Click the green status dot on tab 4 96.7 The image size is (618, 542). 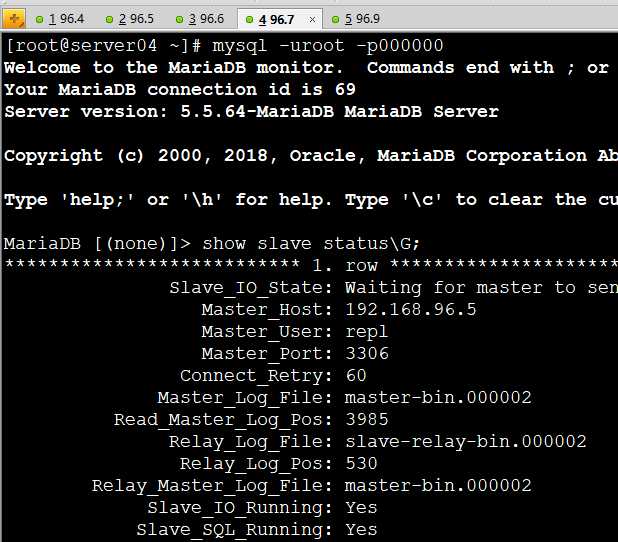249,19
